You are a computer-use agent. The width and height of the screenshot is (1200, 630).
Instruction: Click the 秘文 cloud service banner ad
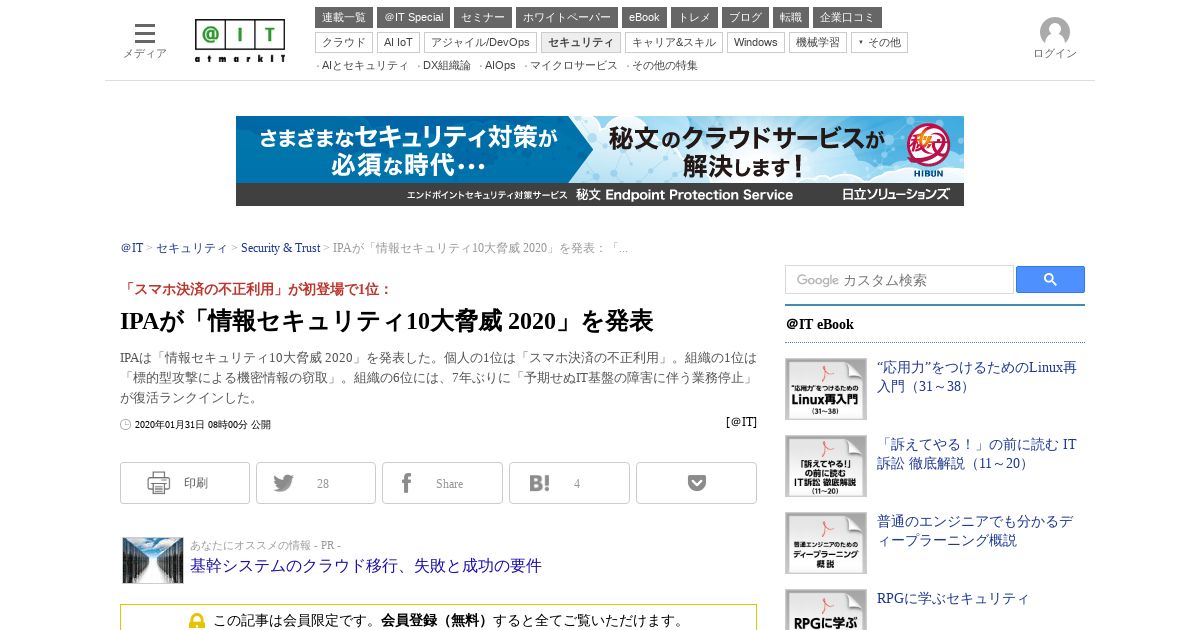600,161
